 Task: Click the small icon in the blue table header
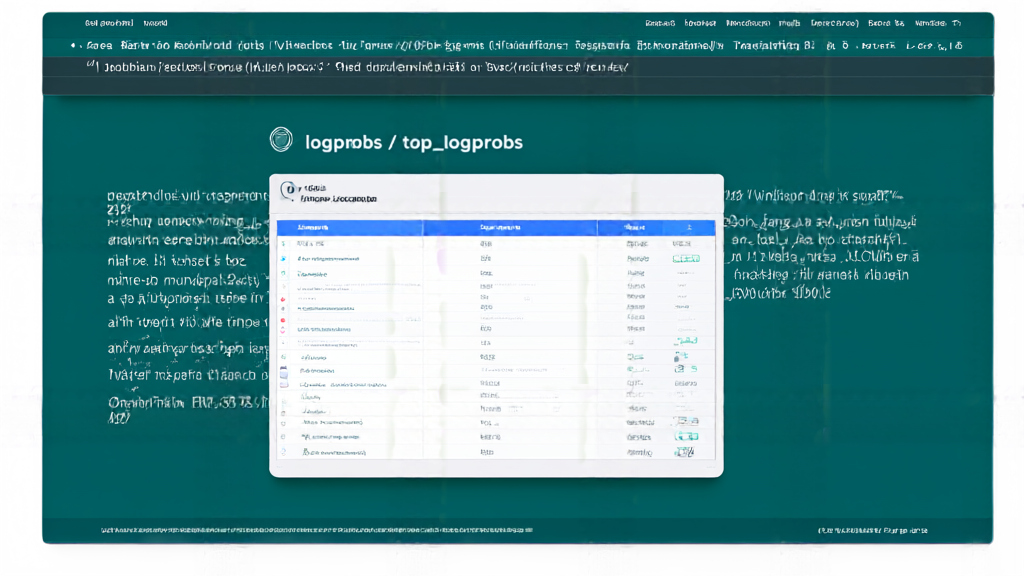pos(689,227)
